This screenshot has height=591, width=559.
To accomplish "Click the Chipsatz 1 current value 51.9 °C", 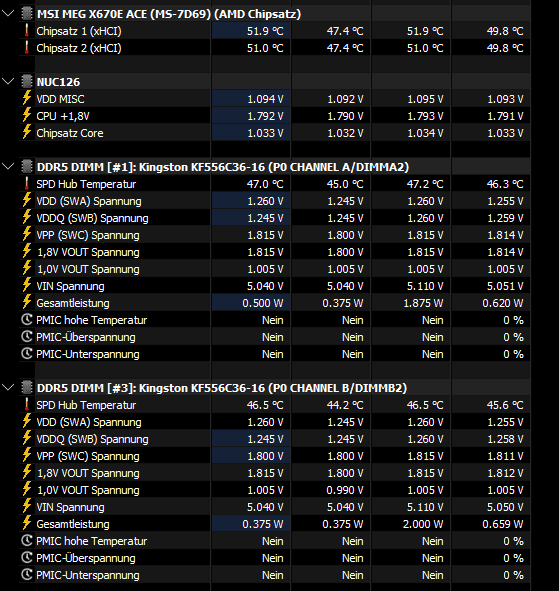I will click(265, 31).
